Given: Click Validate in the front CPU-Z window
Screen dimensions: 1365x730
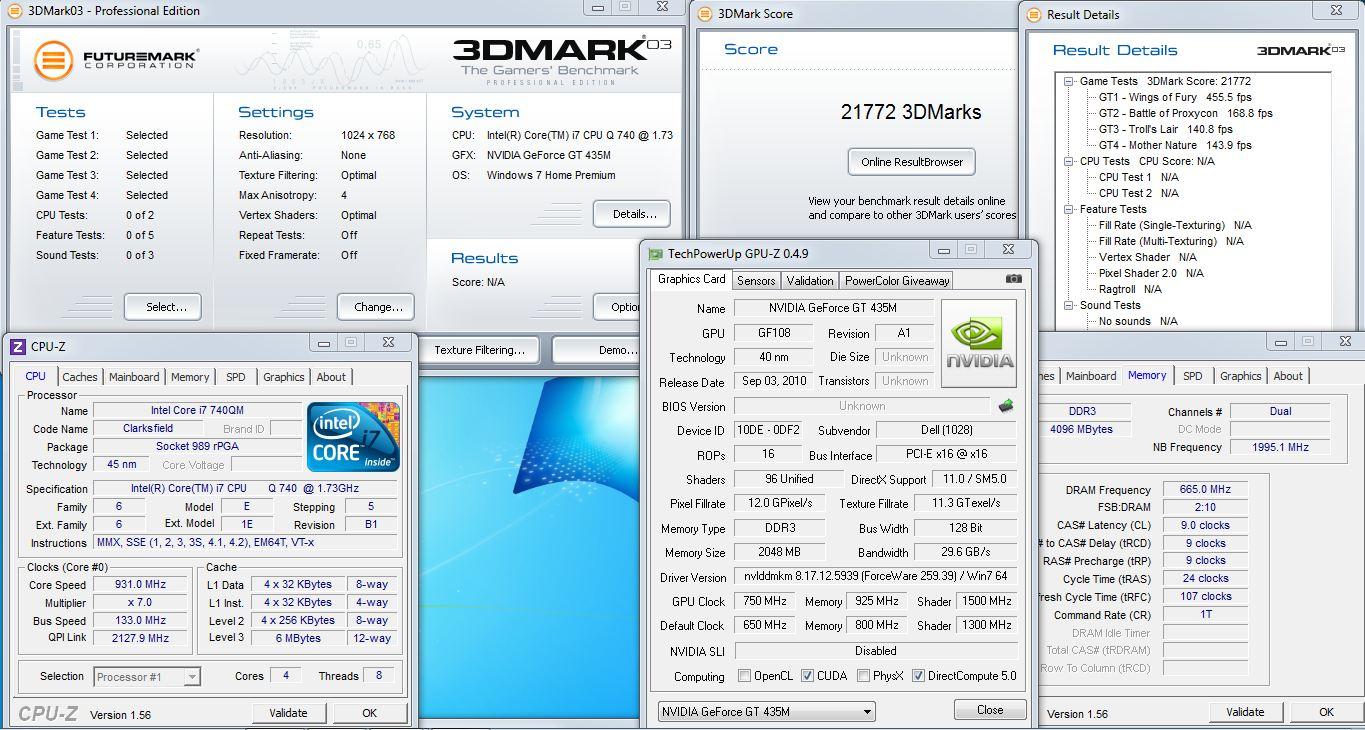Looking at the screenshot, I should (288, 713).
